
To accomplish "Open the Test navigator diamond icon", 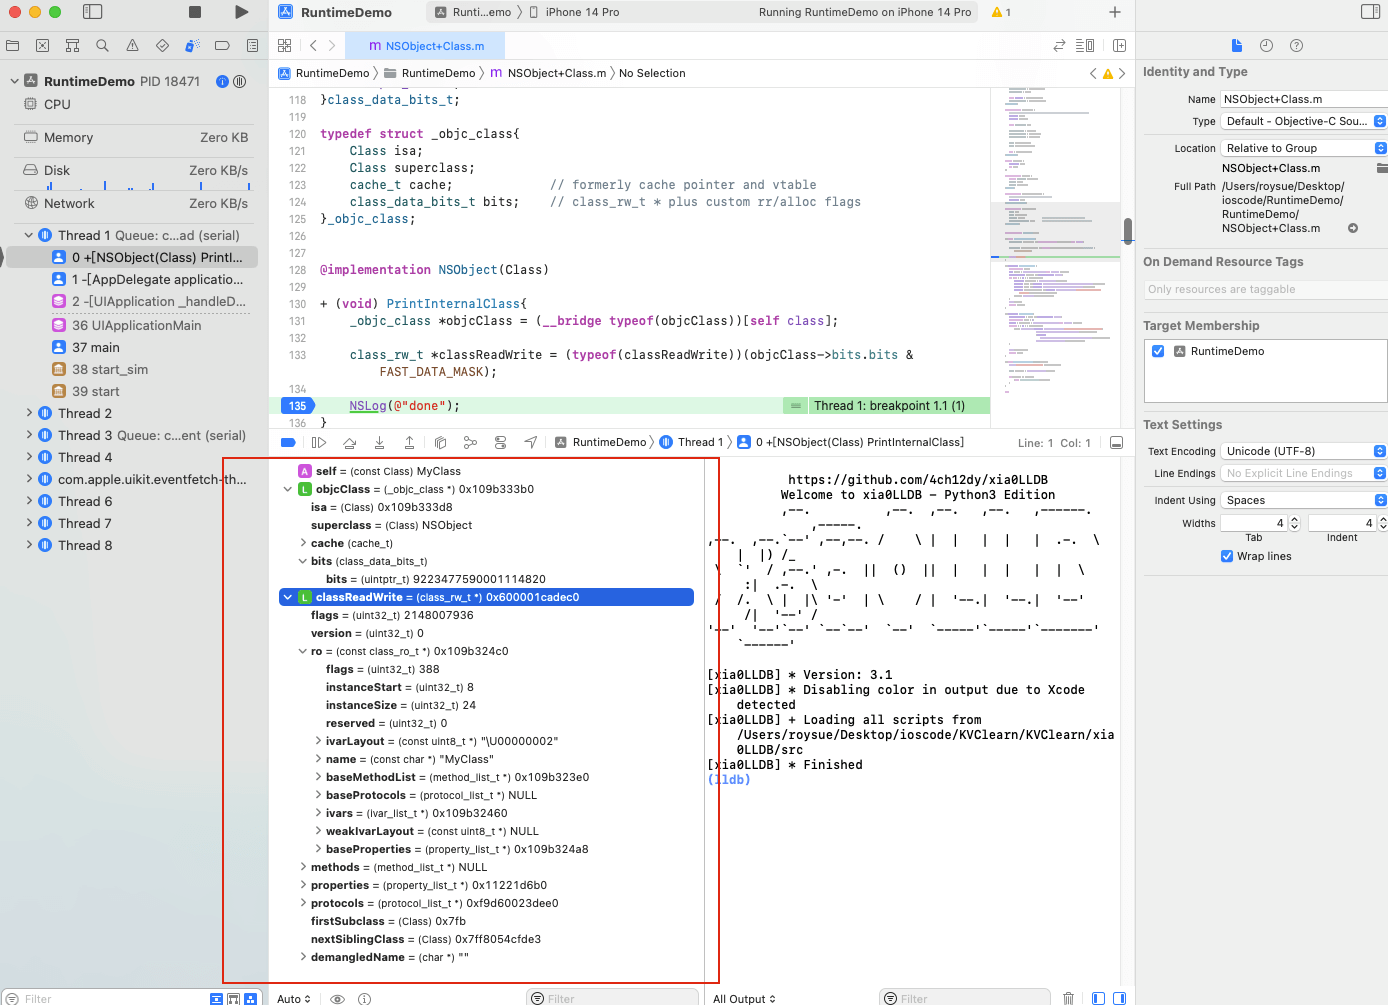I will click(162, 46).
